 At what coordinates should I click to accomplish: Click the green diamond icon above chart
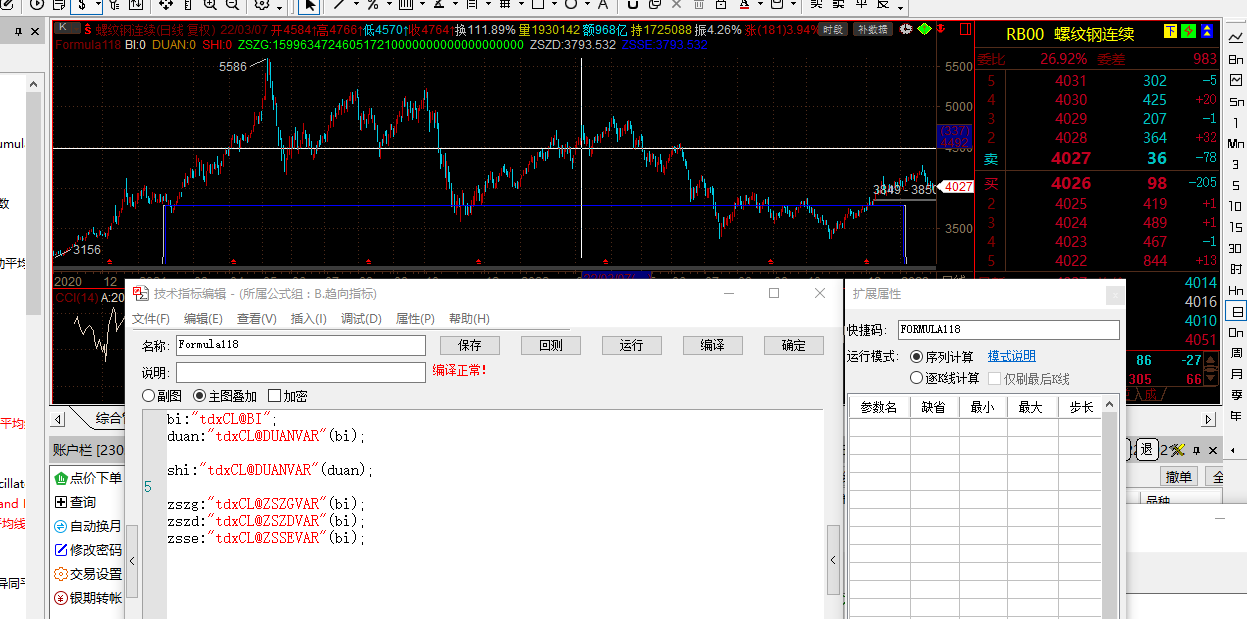click(923, 30)
